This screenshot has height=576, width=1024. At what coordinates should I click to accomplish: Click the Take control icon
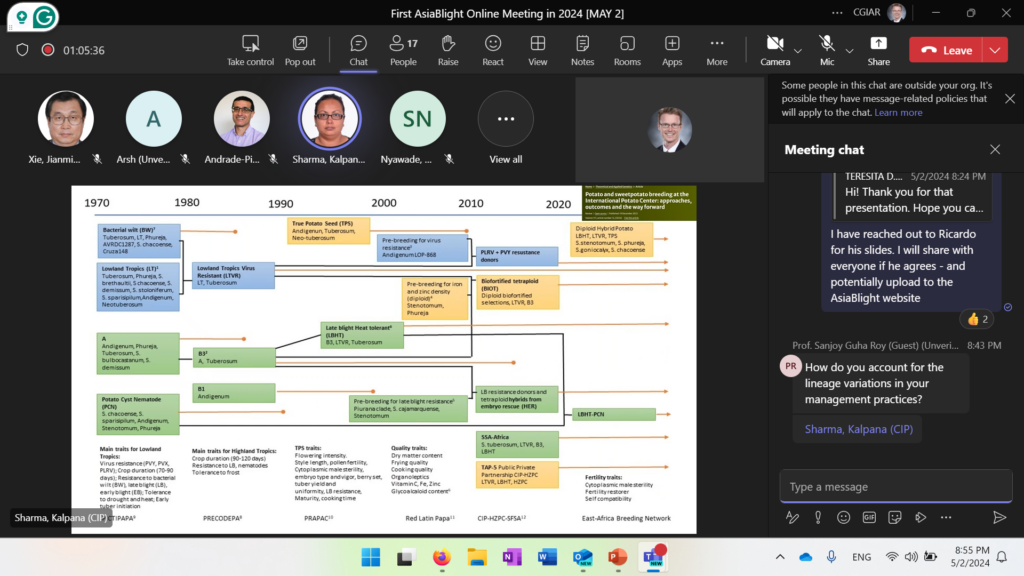[x=250, y=44]
